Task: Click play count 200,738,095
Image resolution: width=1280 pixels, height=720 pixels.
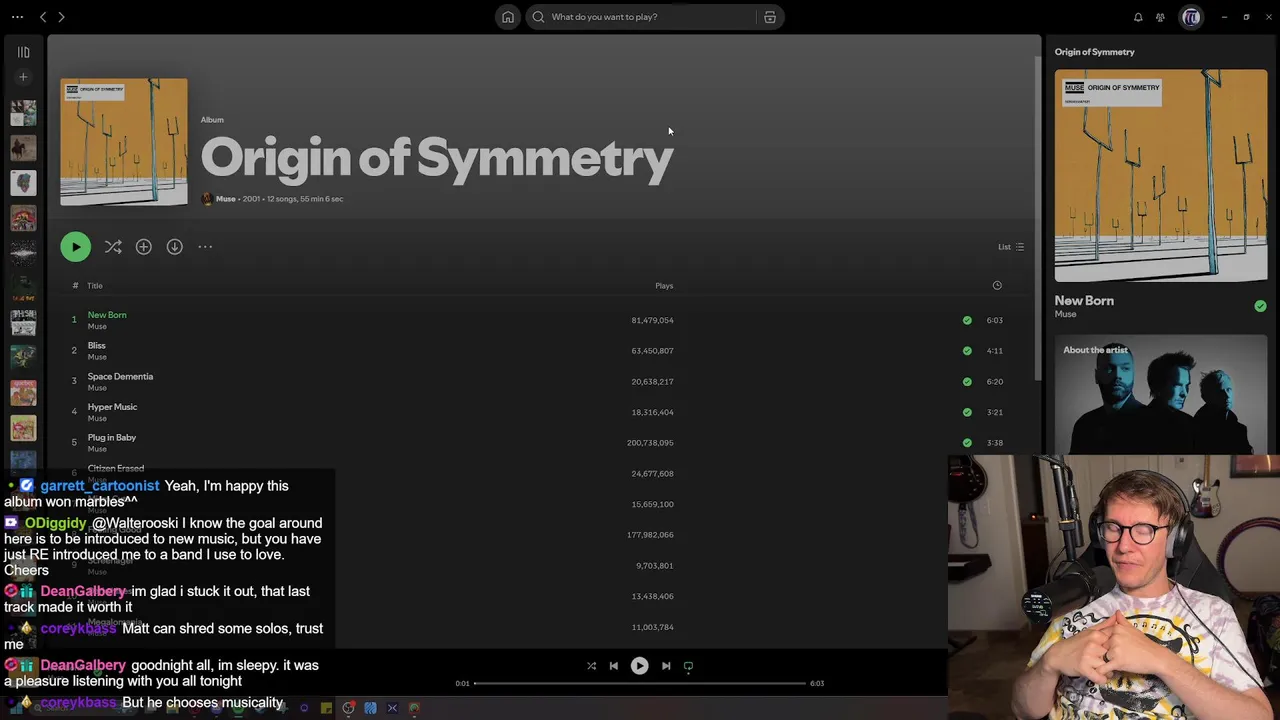Action: (x=650, y=443)
